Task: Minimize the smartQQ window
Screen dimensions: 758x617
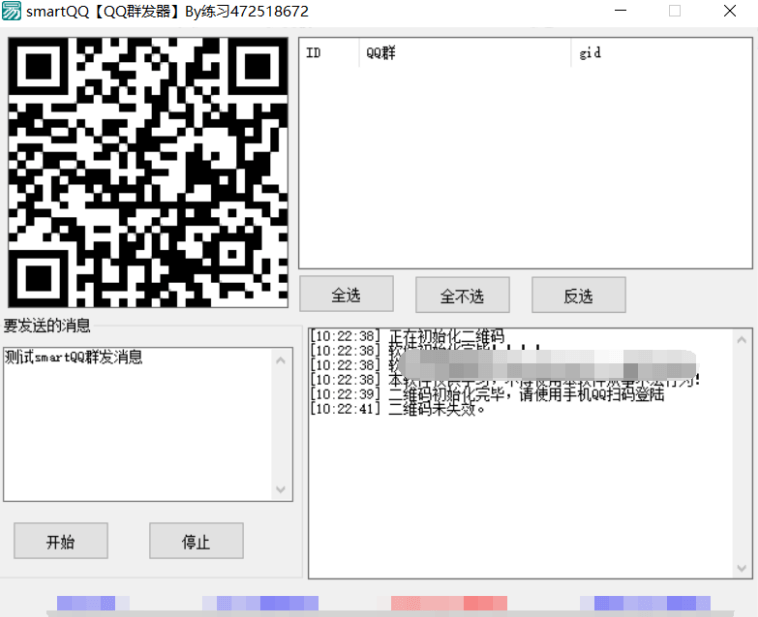Action: (x=621, y=10)
